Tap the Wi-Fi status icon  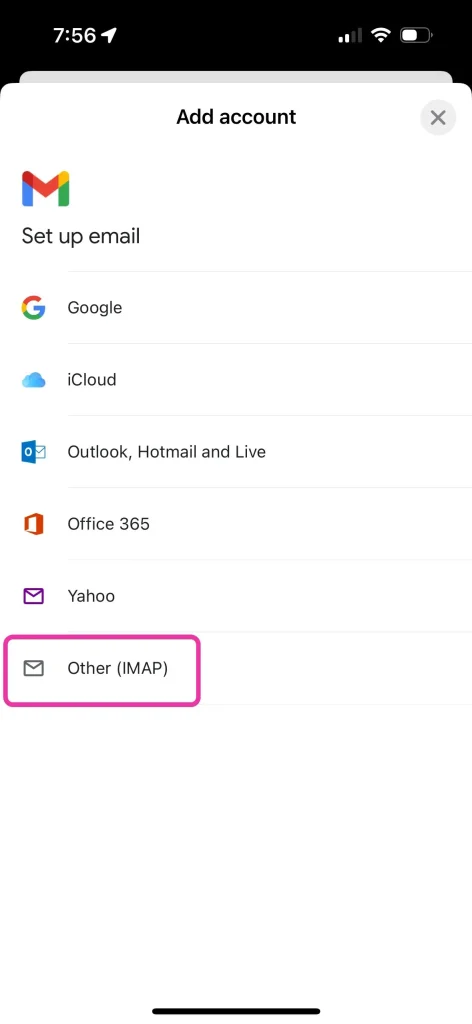click(380, 35)
